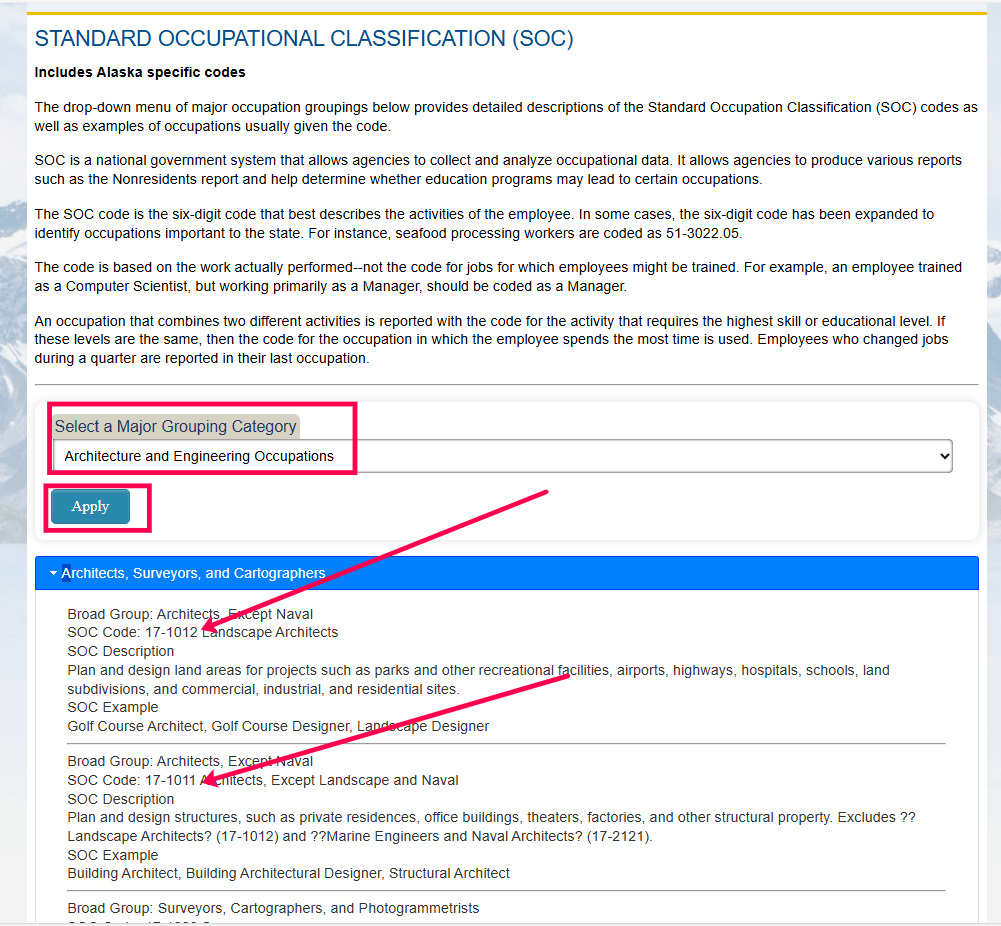Click paragraph mentioning seafood processing workers 51-3022.05
Image resolution: width=1001 pixels, height=926 pixels.
pos(484,224)
